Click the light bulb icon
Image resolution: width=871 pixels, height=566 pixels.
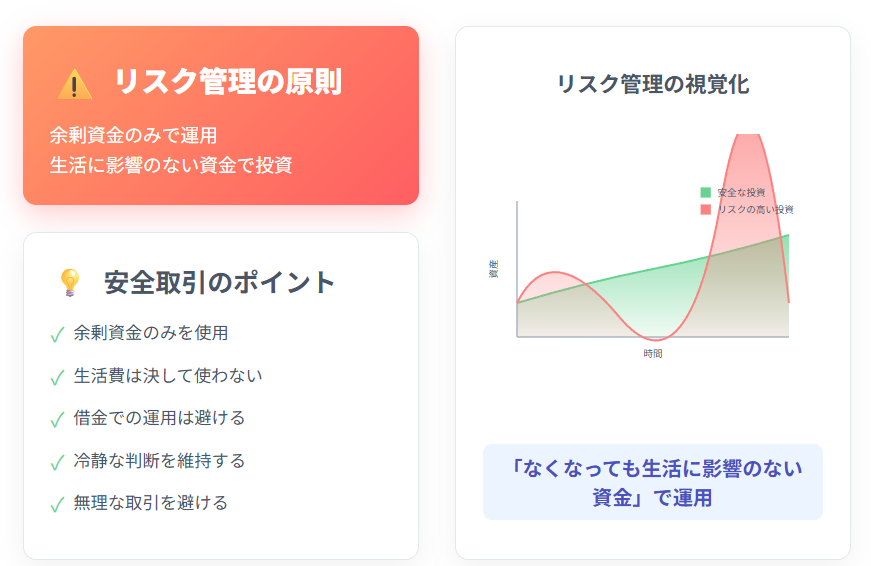coord(69,283)
